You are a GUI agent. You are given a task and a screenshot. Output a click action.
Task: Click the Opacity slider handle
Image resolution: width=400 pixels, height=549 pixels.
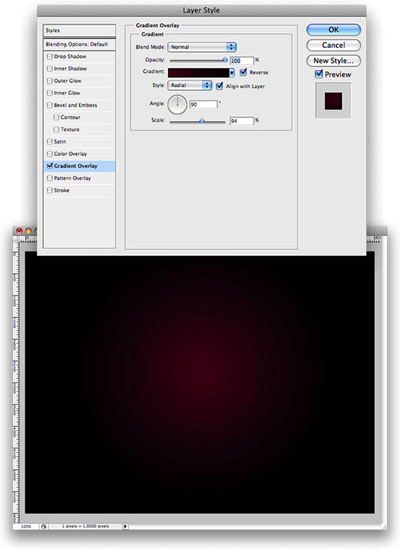coord(225,60)
